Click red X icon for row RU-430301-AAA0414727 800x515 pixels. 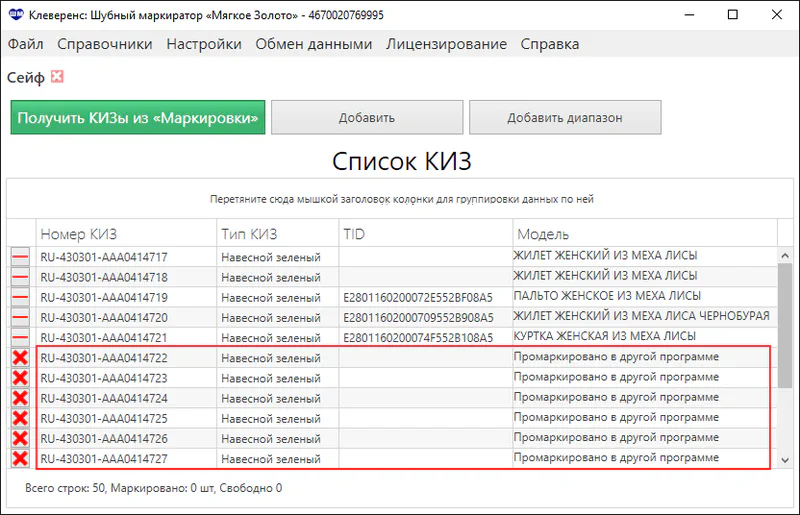coord(20,458)
